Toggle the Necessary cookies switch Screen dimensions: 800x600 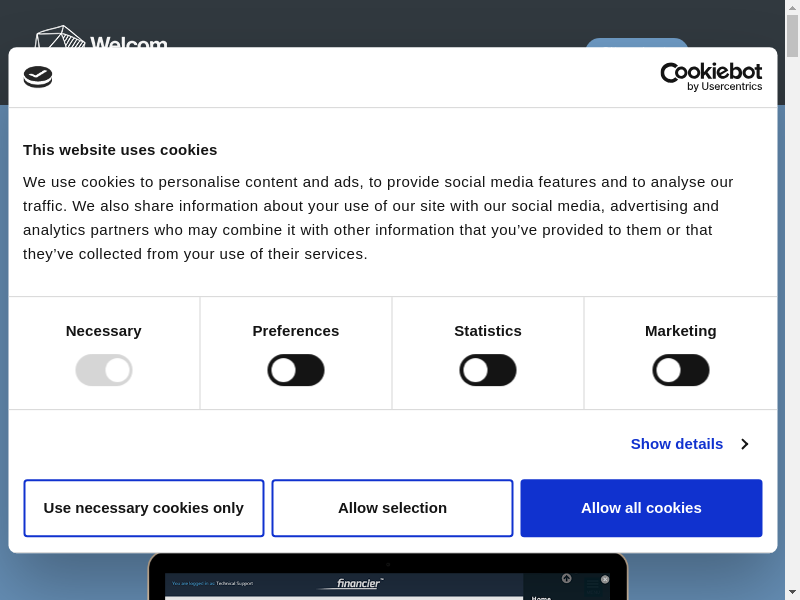pos(104,370)
